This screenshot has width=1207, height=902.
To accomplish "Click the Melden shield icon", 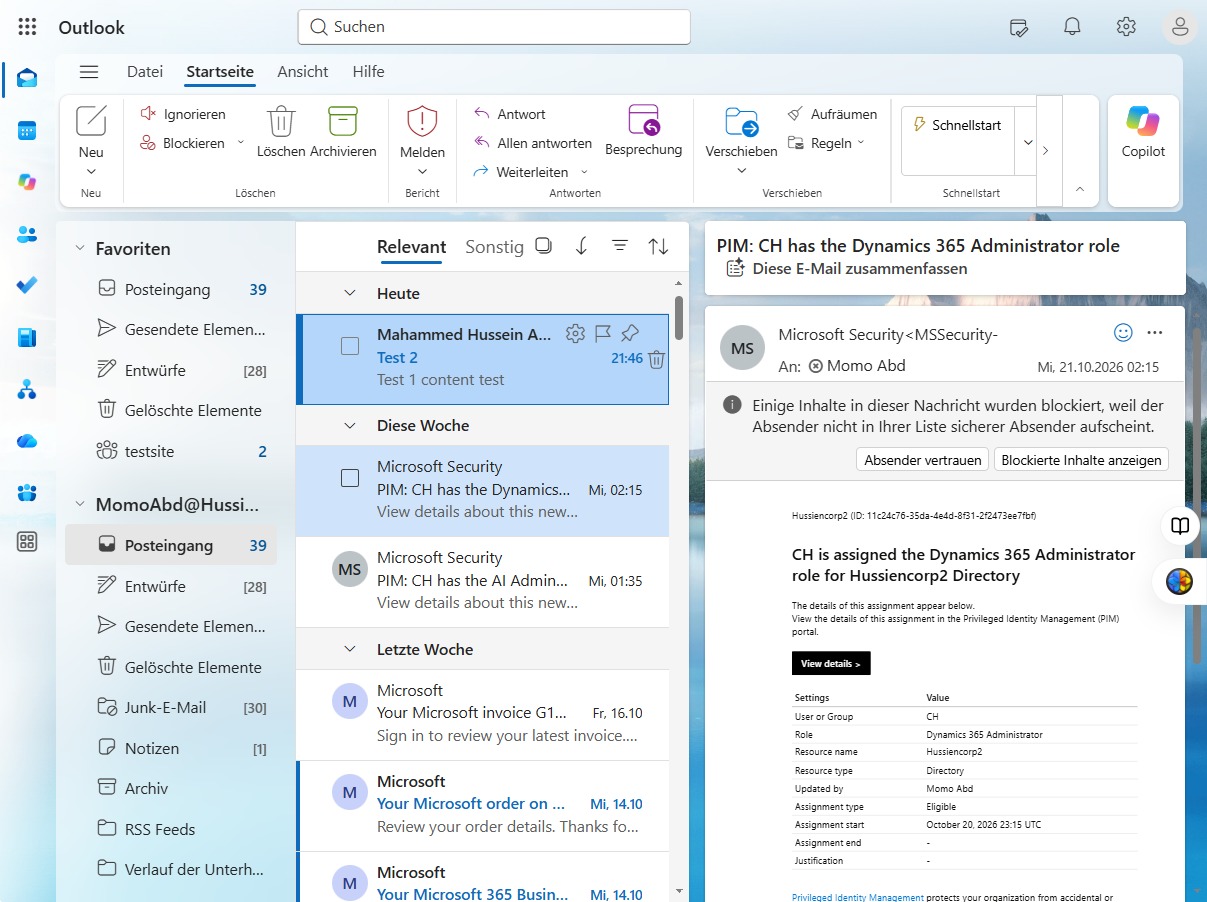I will [x=422, y=122].
